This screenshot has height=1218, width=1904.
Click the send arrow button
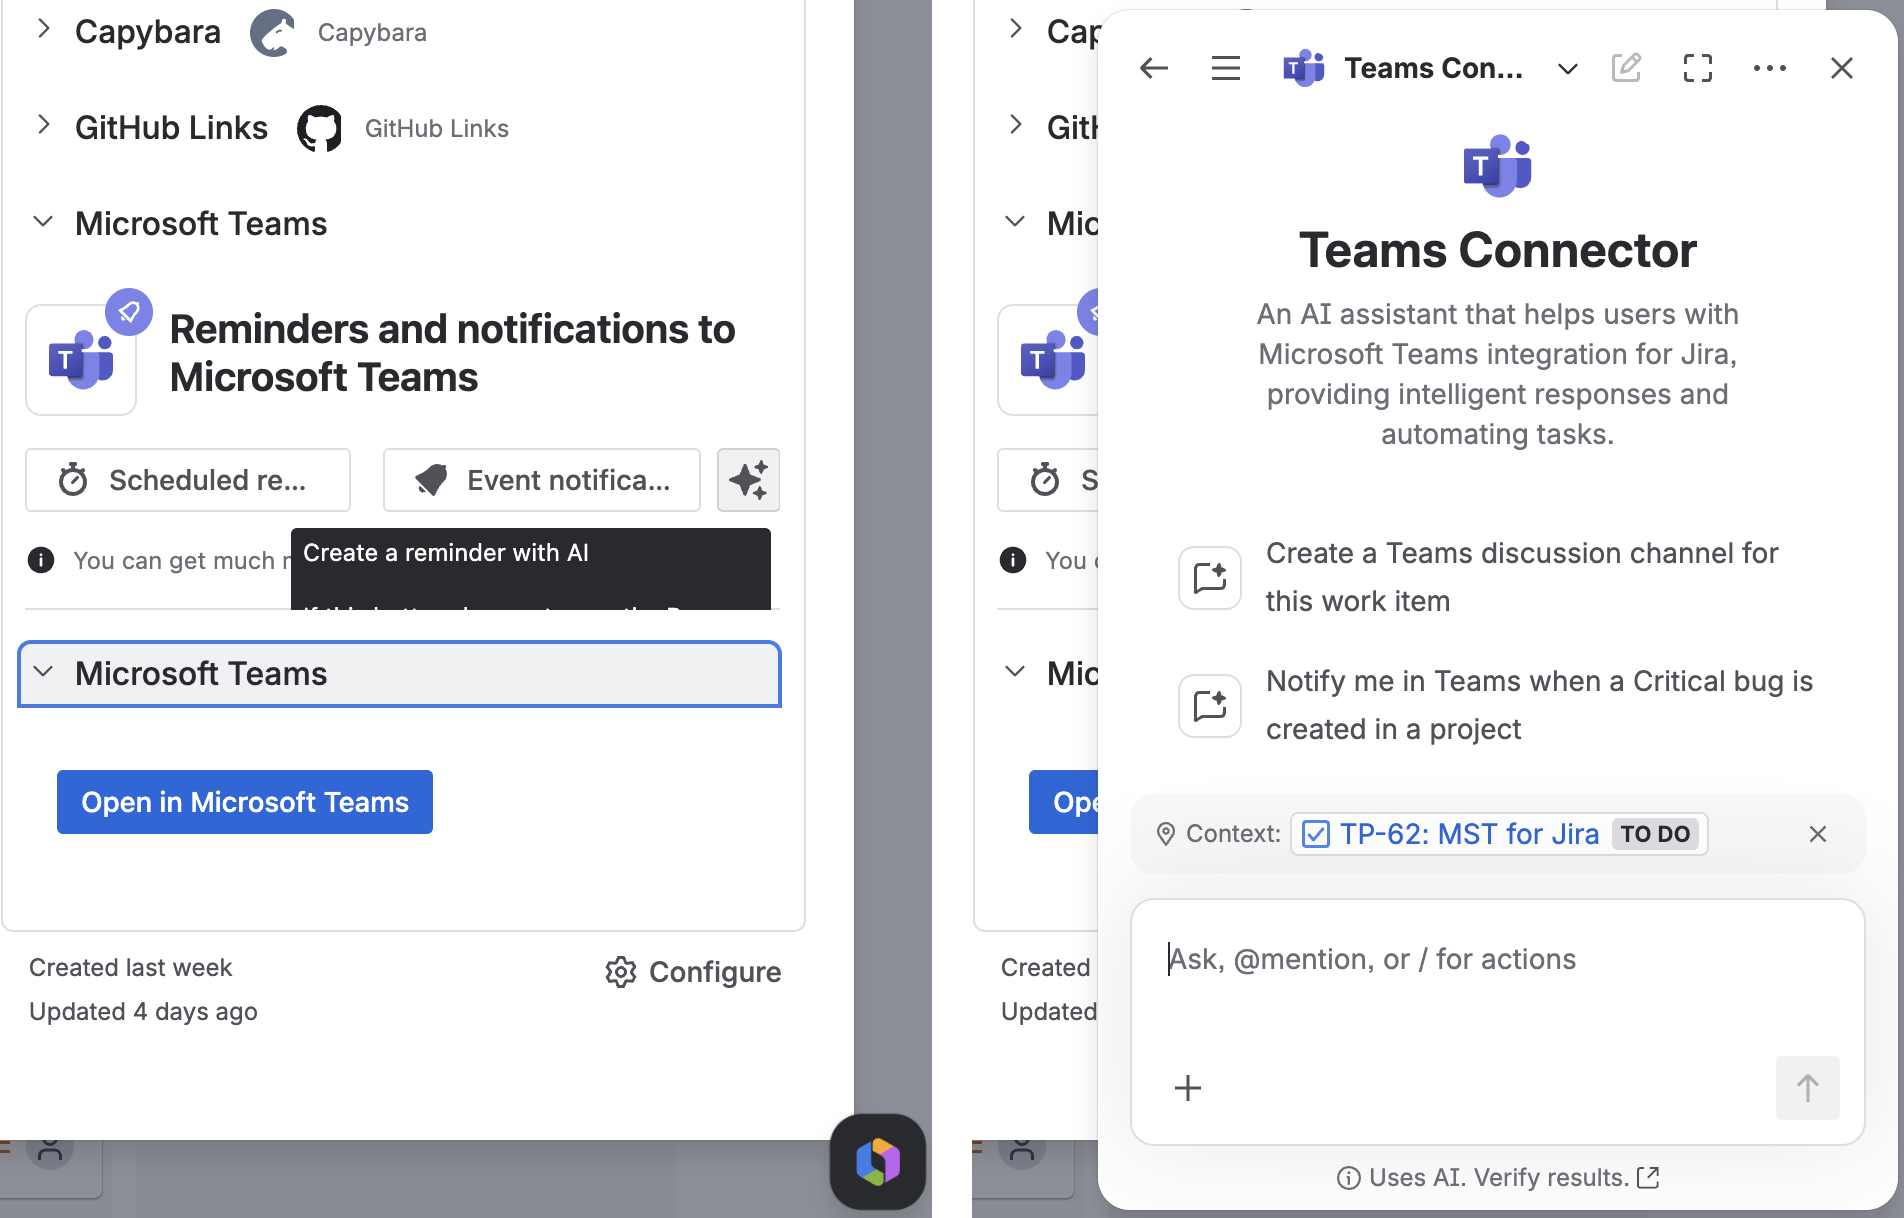[x=1807, y=1088]
